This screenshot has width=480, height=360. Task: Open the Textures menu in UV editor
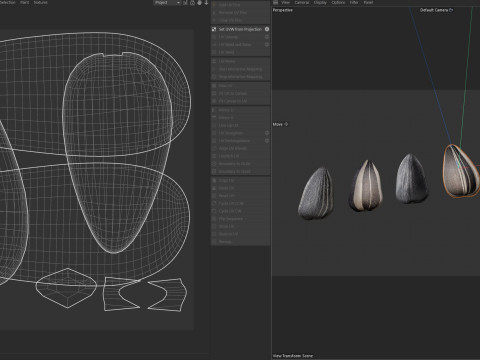coord(40,2)
